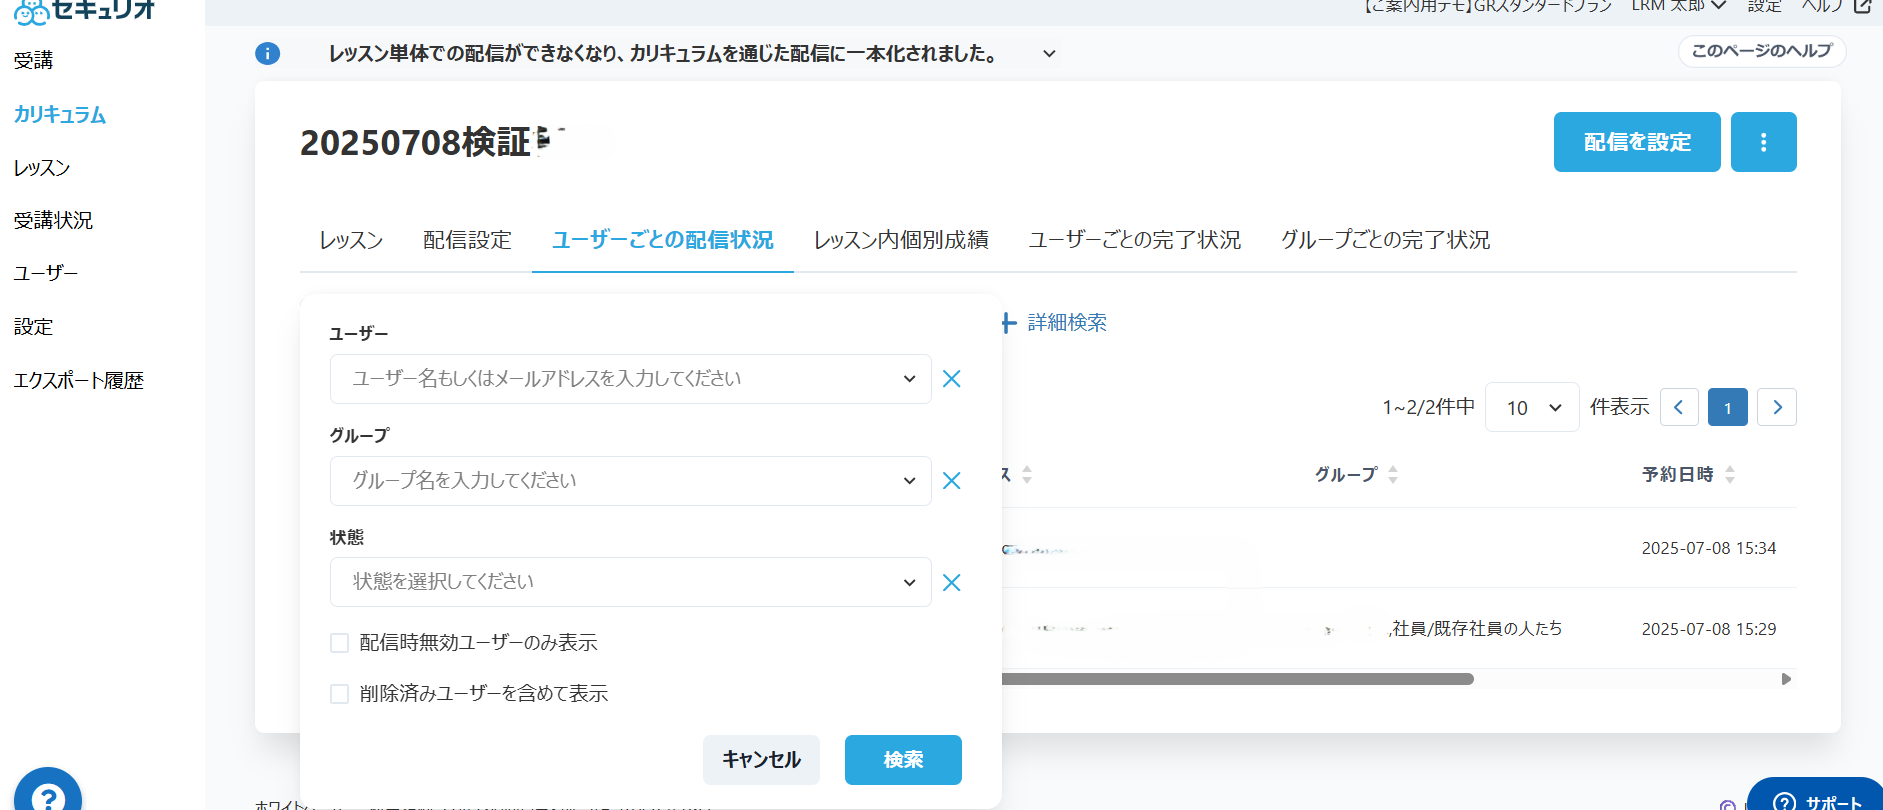Go to the next page with the right arrow
The height and width of the screenshot is (810, 1883).
tap(1777, 407)
